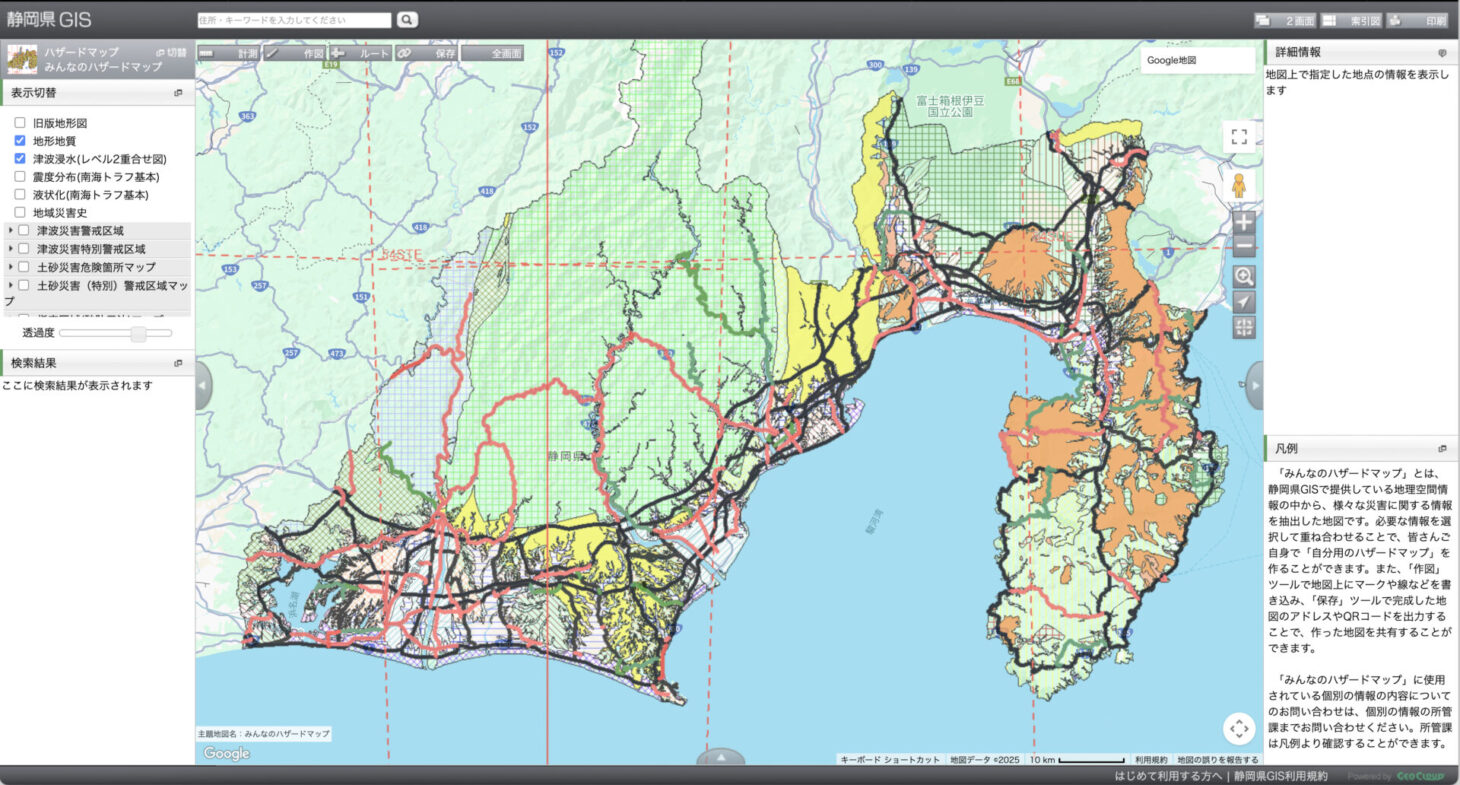The image size is (1460, 785).
Task: Open the 作図 drawing tool
Action: point(295,53)
